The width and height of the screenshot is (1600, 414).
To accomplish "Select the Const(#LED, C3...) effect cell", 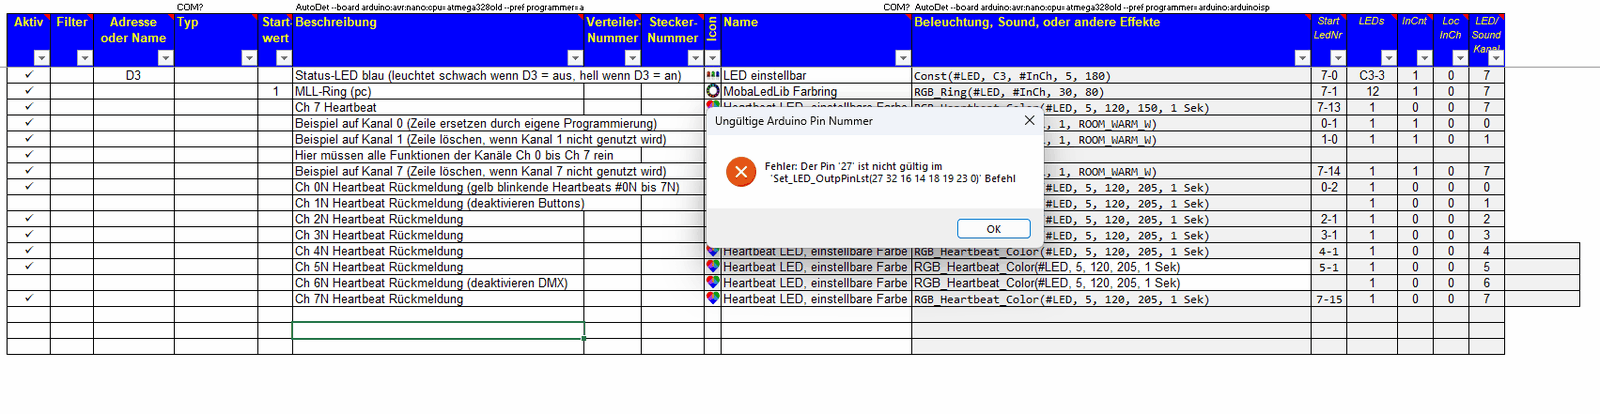I will [x=1110, y=75].
